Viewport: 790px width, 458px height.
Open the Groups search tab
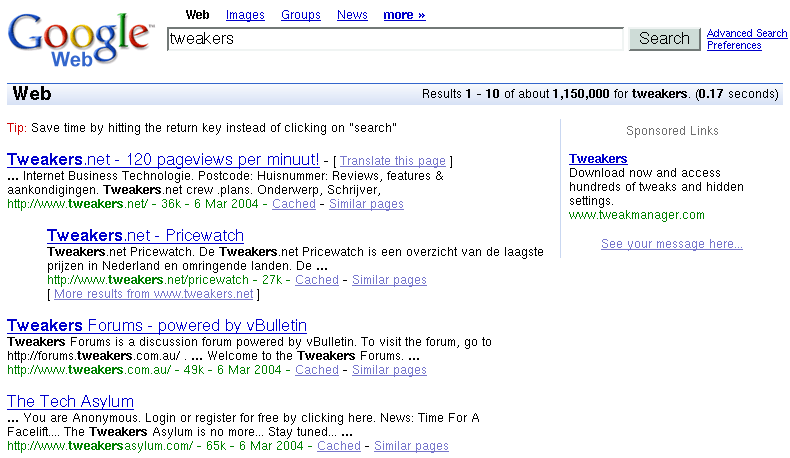click(301, 15)
